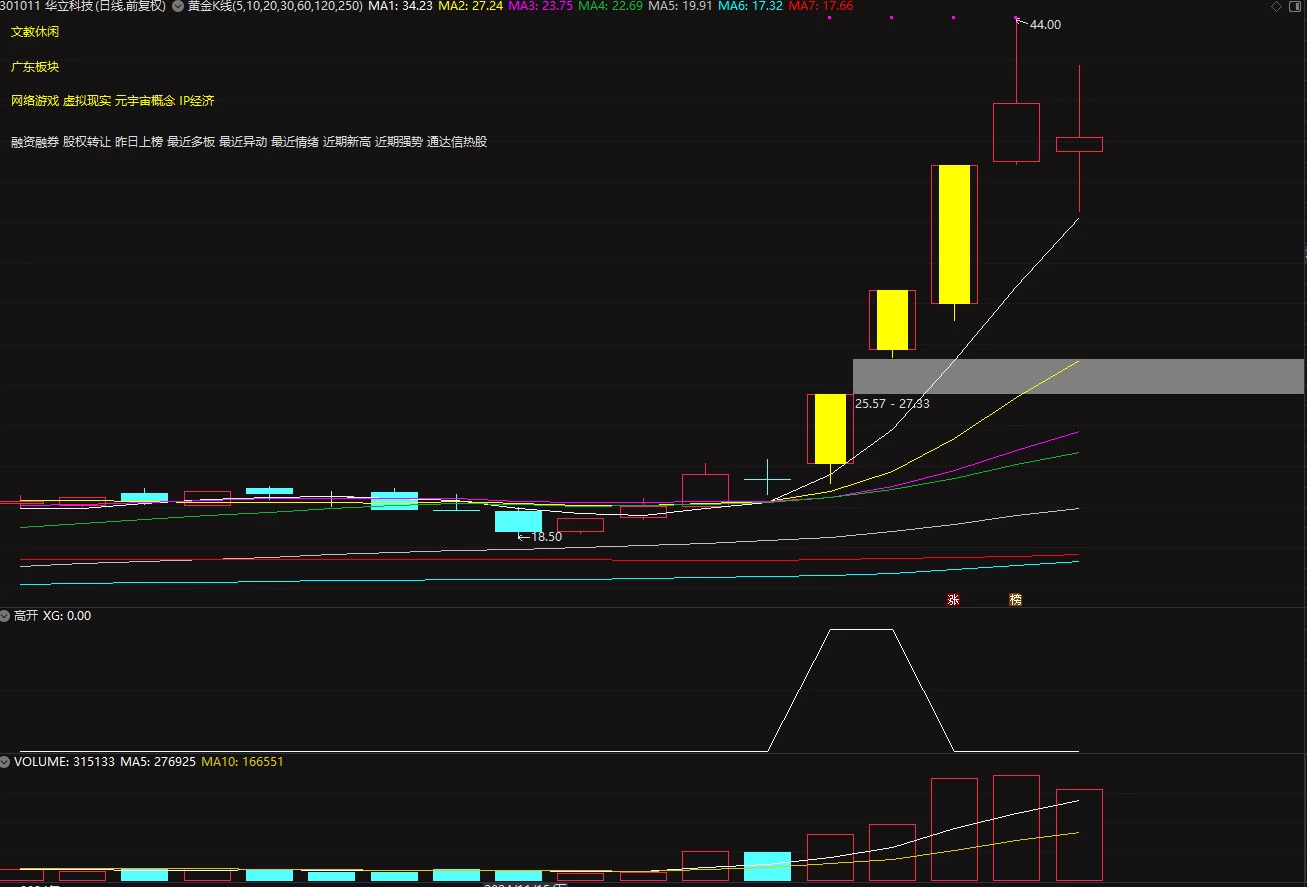The height and width of the screenshot is (887, 1307).
Task: Open the 文教休闲 industry link
Action: click(x=35, y=32)
